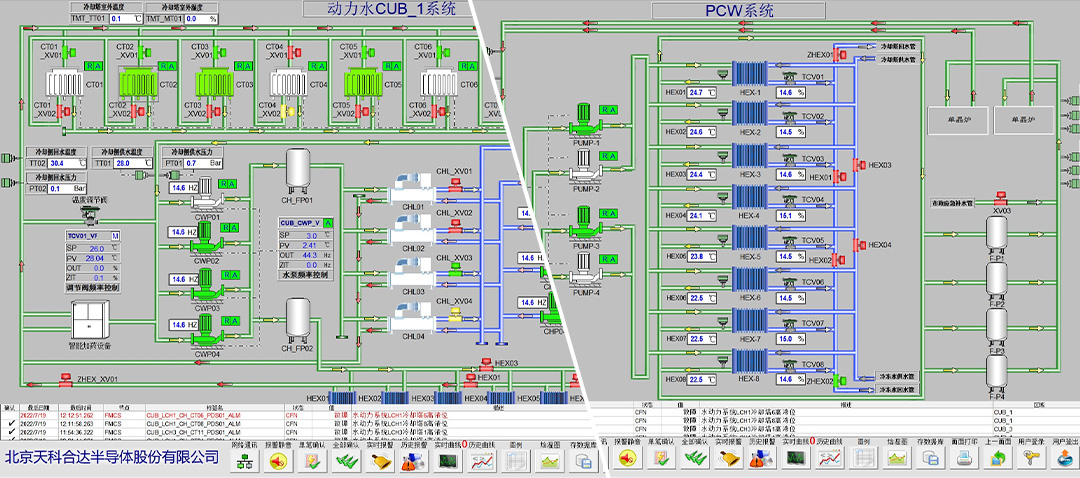This screenshot has width=1080, height=478.
Task: Click acknowledge checkmark for 12:11:58 alarm row
Action: click(x=11, y=424)
